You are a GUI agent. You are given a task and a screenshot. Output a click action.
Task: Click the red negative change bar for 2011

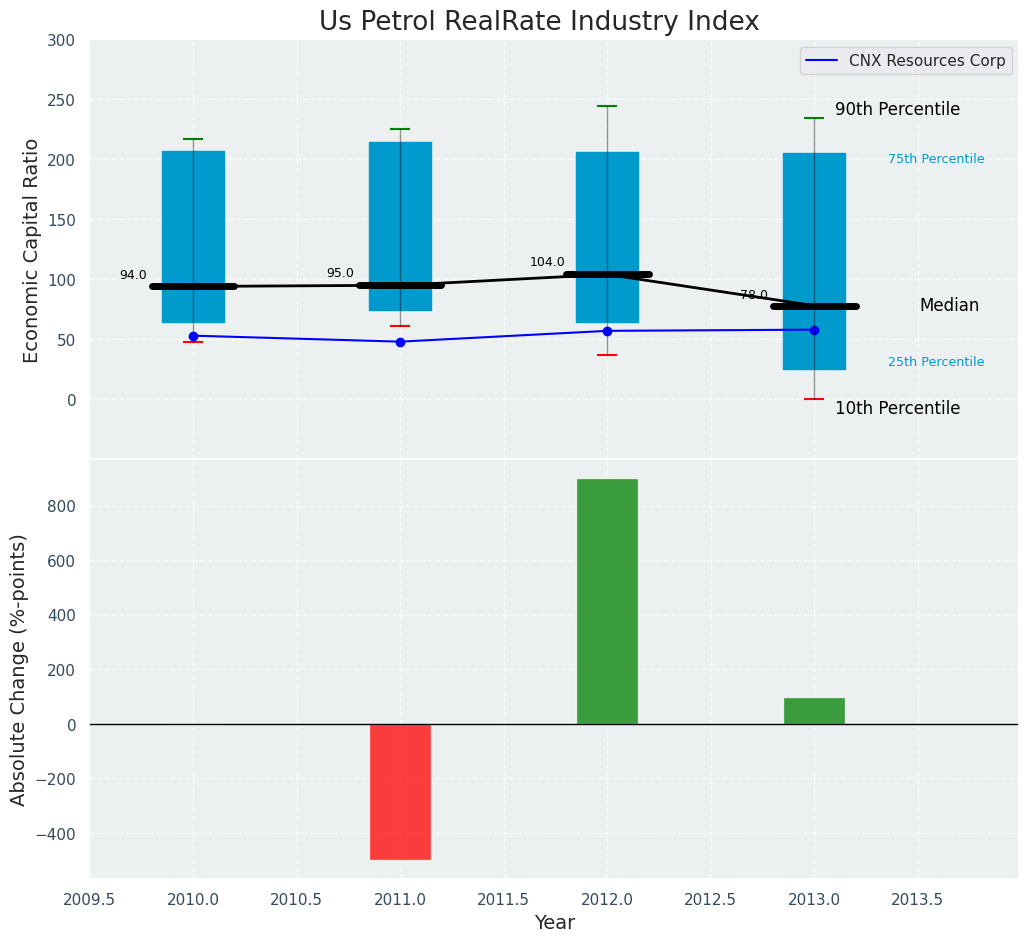click(x=400, y=791)
